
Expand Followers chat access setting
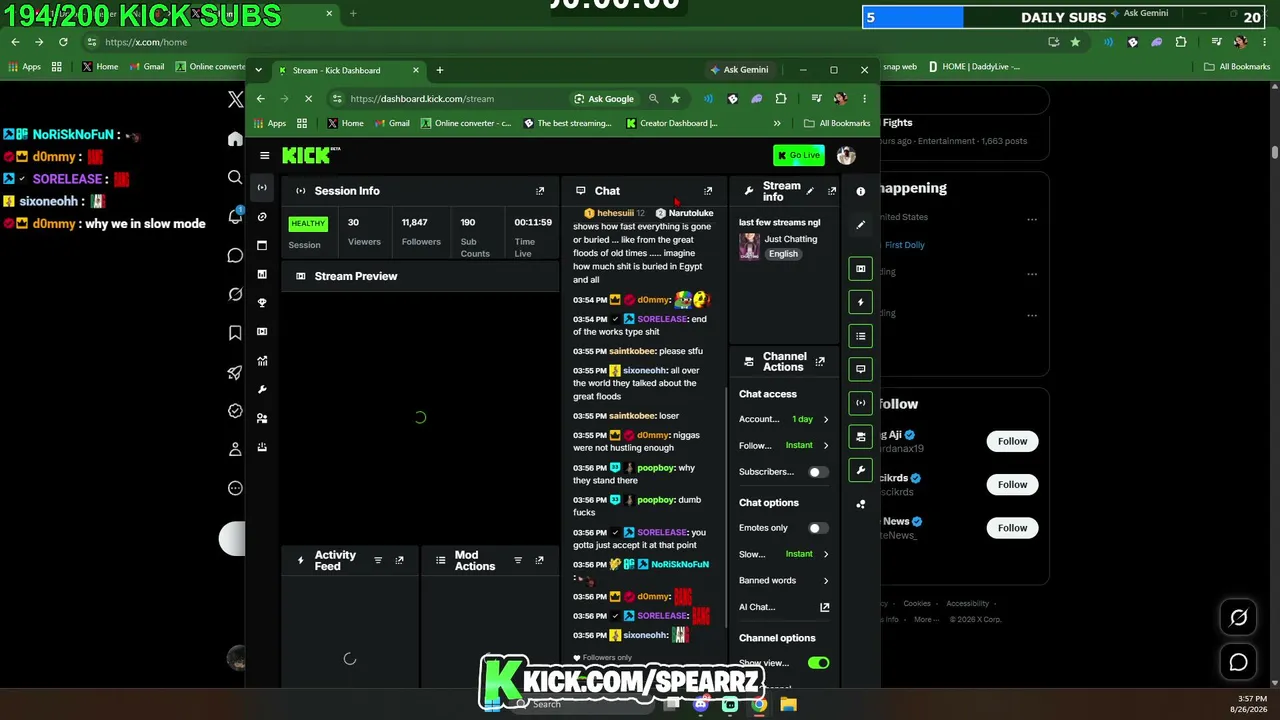pyautogui.click(x=784, y=445)
